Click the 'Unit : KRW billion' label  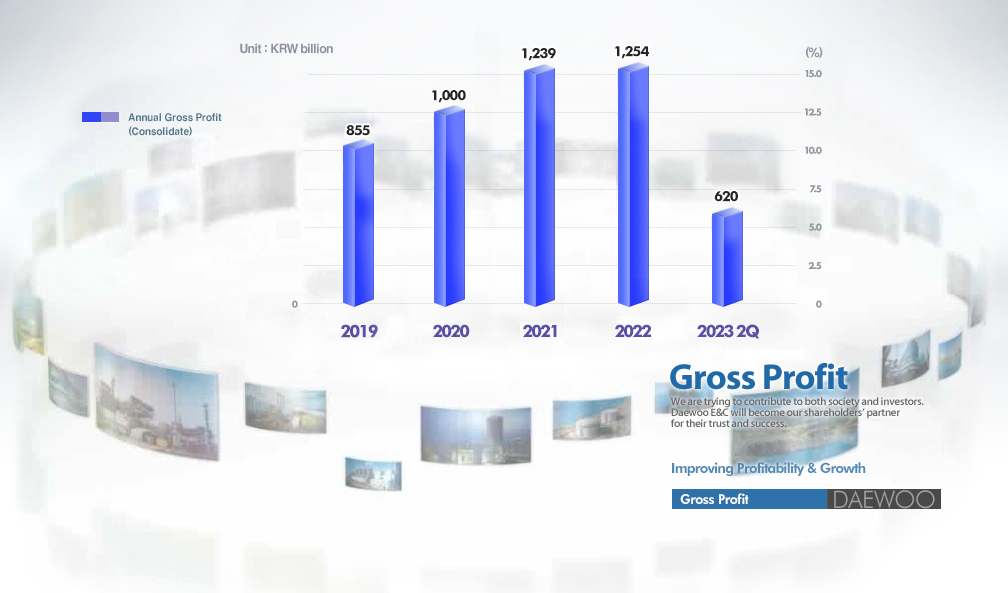tap(286, 49)
